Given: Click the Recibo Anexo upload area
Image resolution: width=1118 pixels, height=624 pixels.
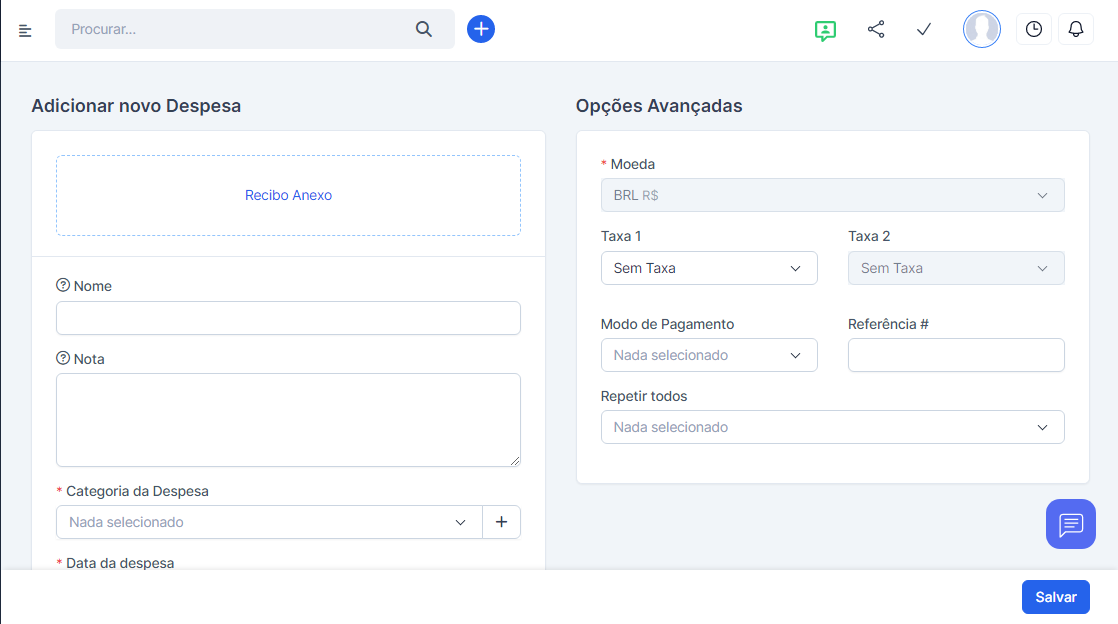Looking at the screenshot, I should tap(288, 195).
